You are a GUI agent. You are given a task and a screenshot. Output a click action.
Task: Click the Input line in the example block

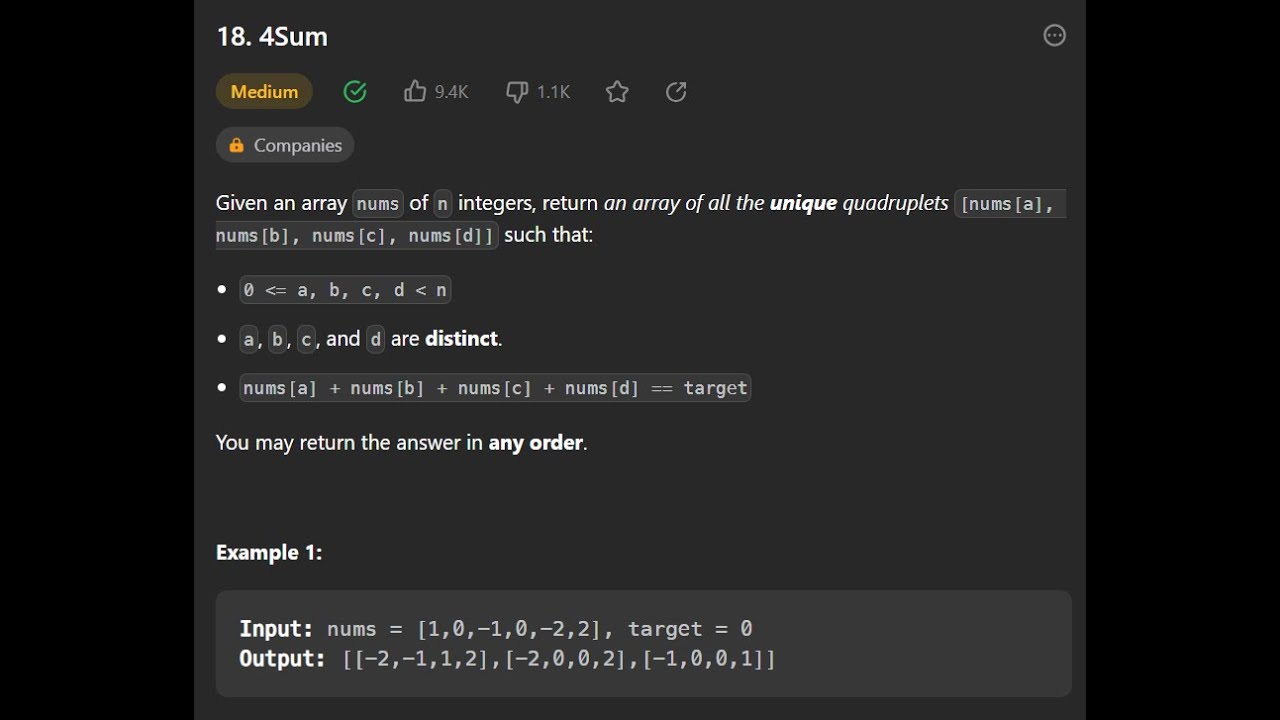click(x=495, y=629)
